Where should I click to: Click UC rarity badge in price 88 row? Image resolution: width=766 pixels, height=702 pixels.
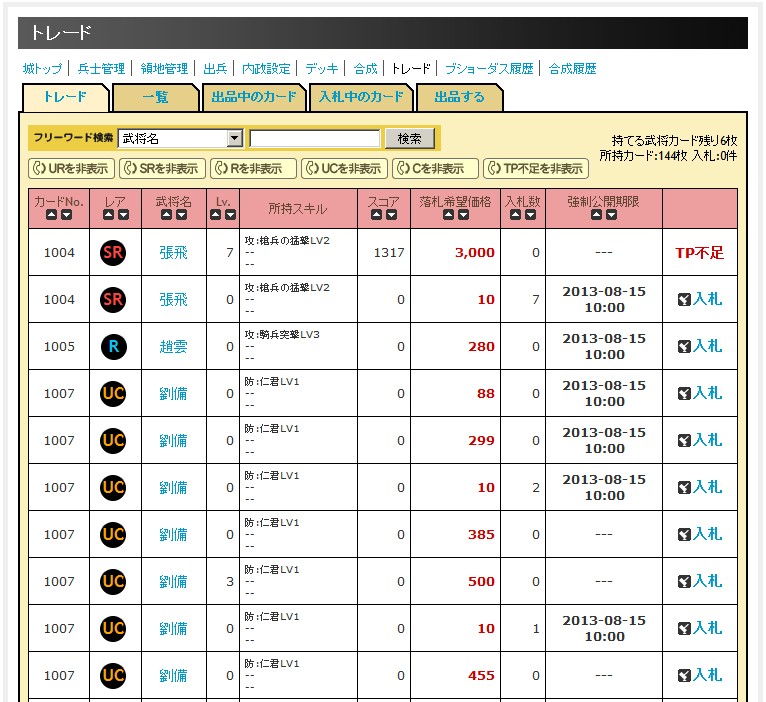[x=113, y=393]
